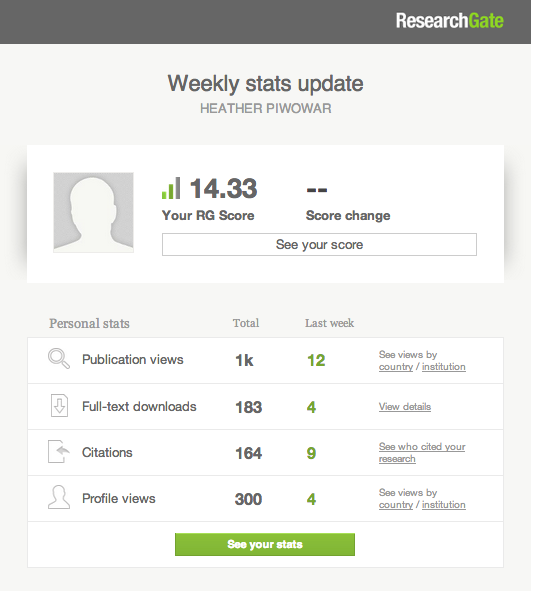Click the Citations arrow document icon
The image size is (533, 591).
pyautogui.click(x=59, y=451)
